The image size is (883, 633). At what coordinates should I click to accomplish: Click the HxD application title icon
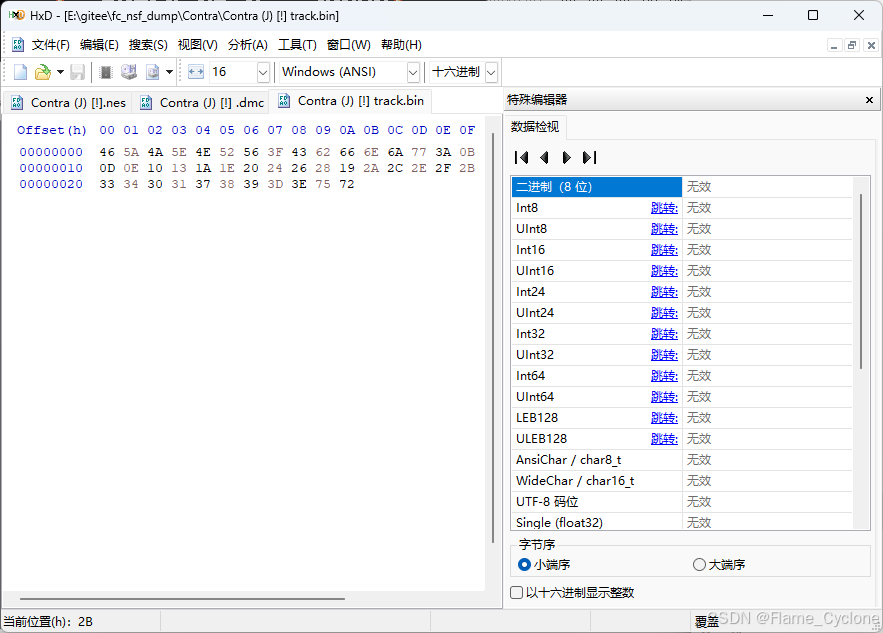pos(16,15)
